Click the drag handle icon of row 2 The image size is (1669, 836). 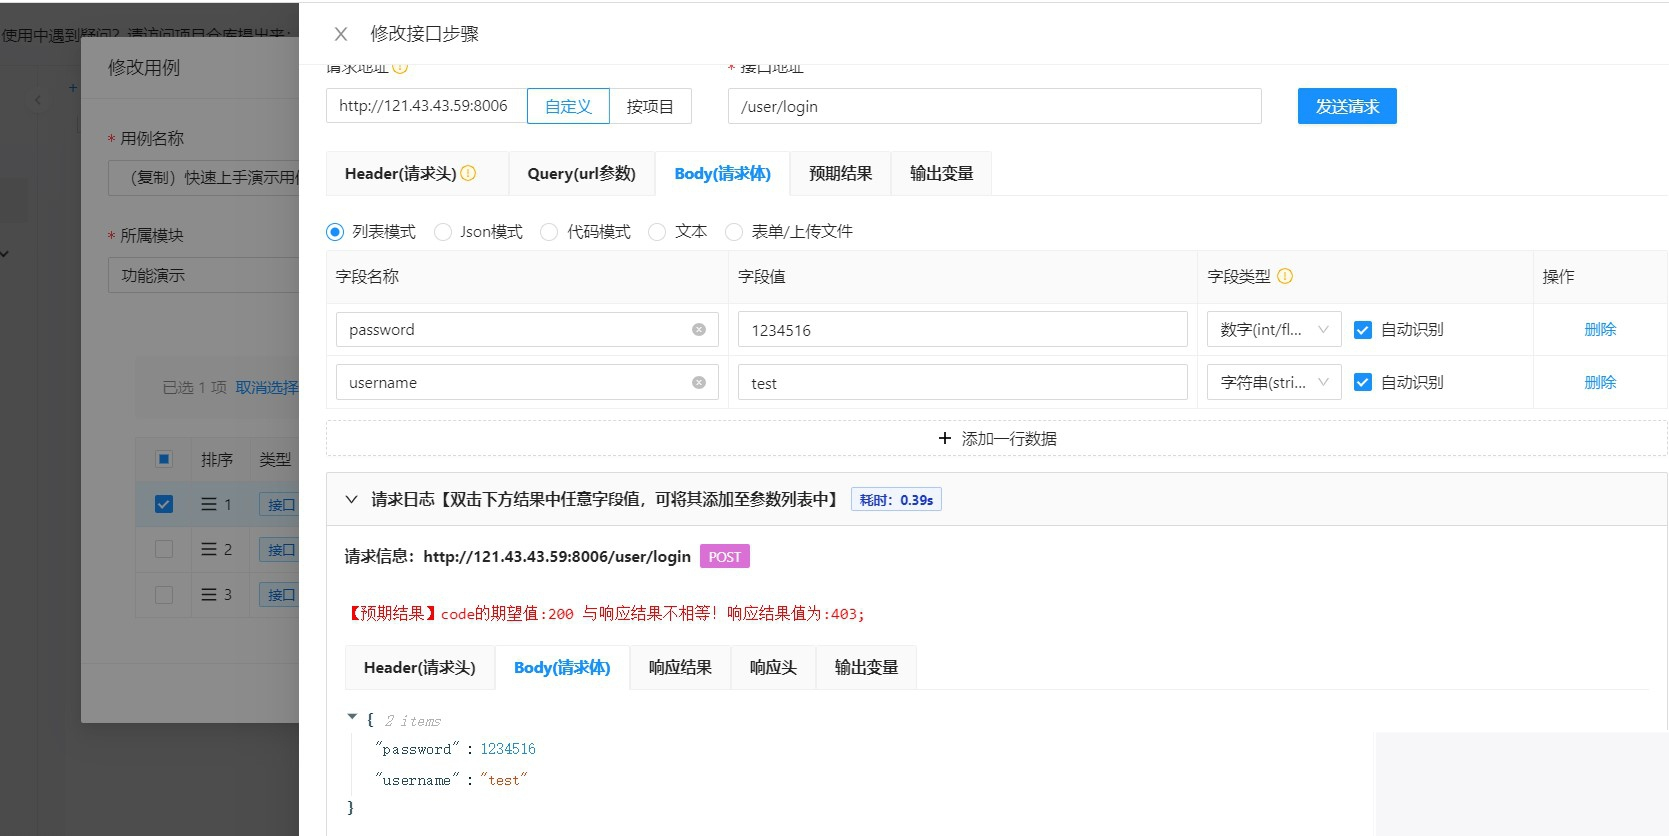[209, 549]
